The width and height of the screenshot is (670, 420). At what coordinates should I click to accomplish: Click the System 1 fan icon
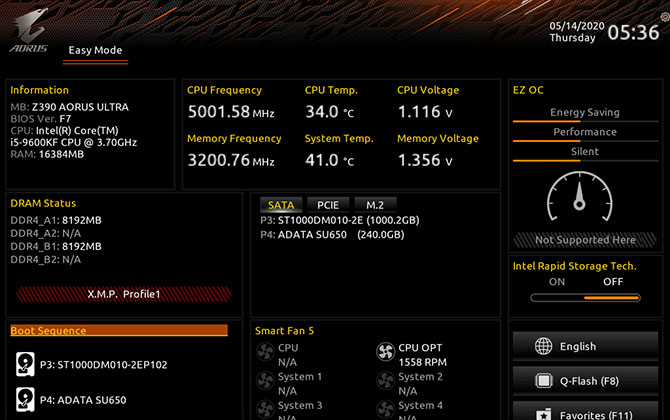pos(265,381)
